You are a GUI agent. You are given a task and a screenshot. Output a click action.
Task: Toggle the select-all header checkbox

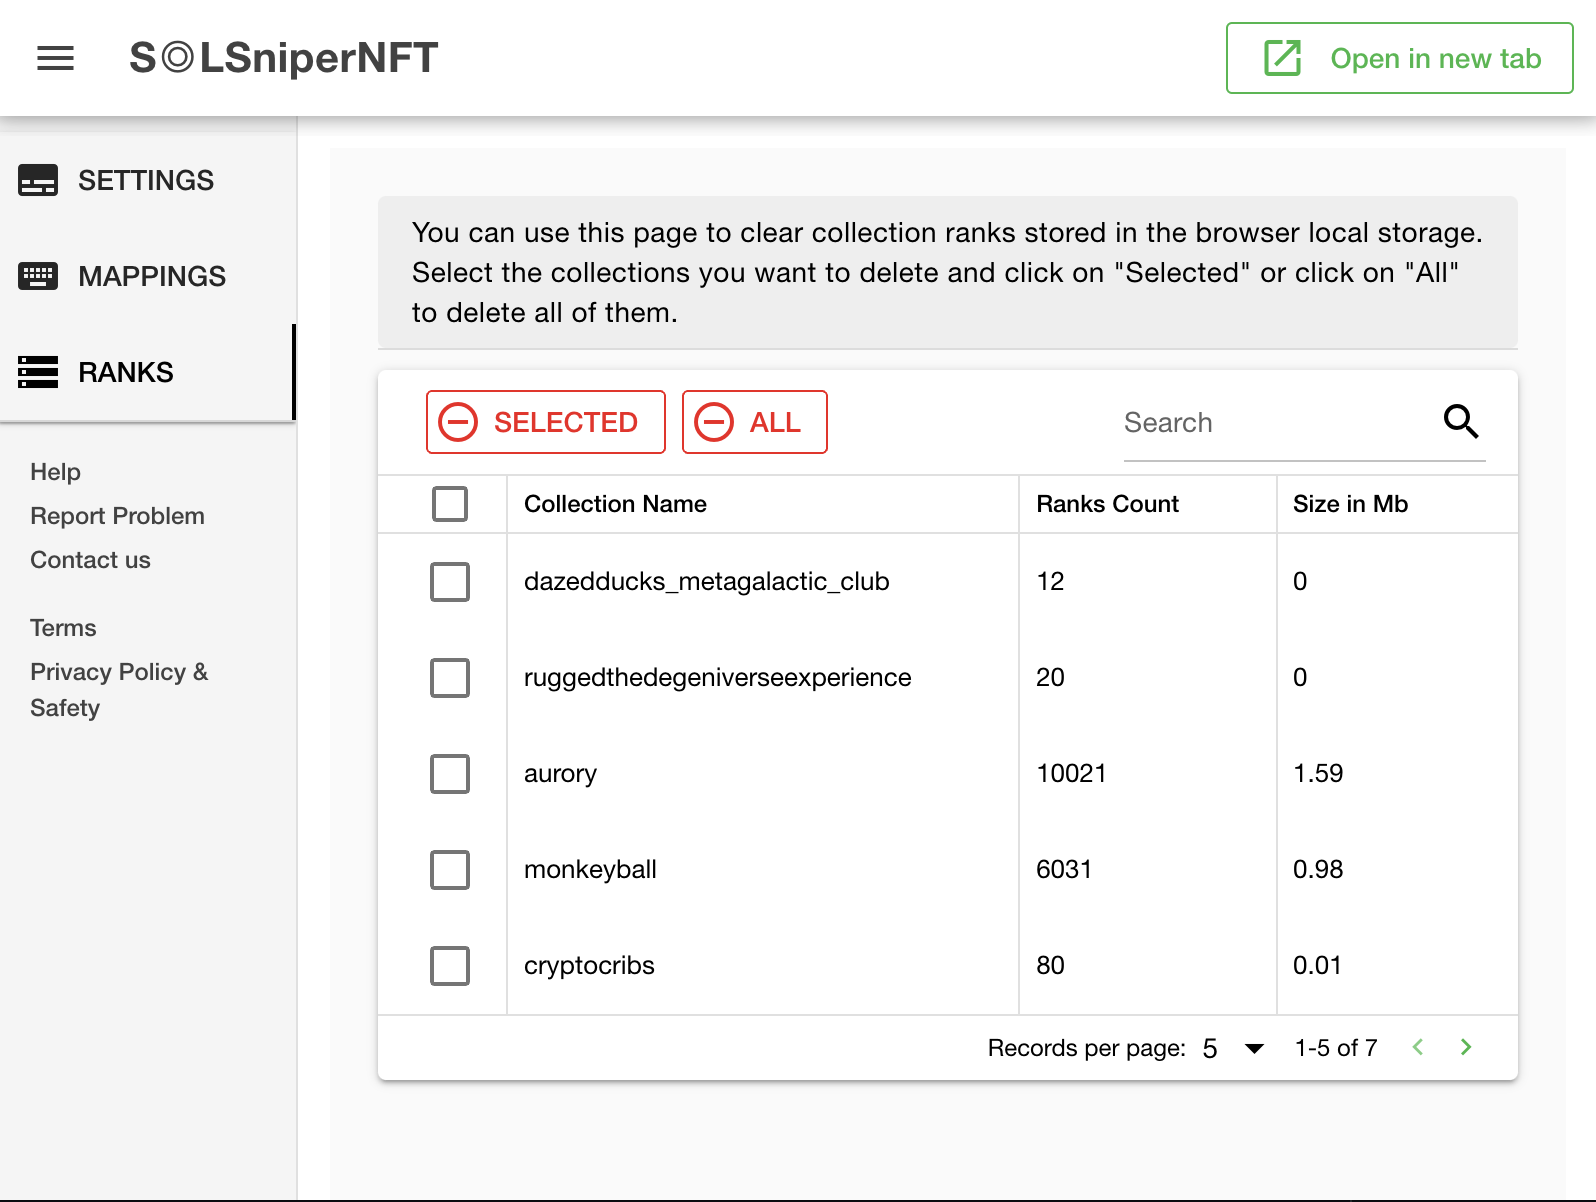tap(450, 504)
